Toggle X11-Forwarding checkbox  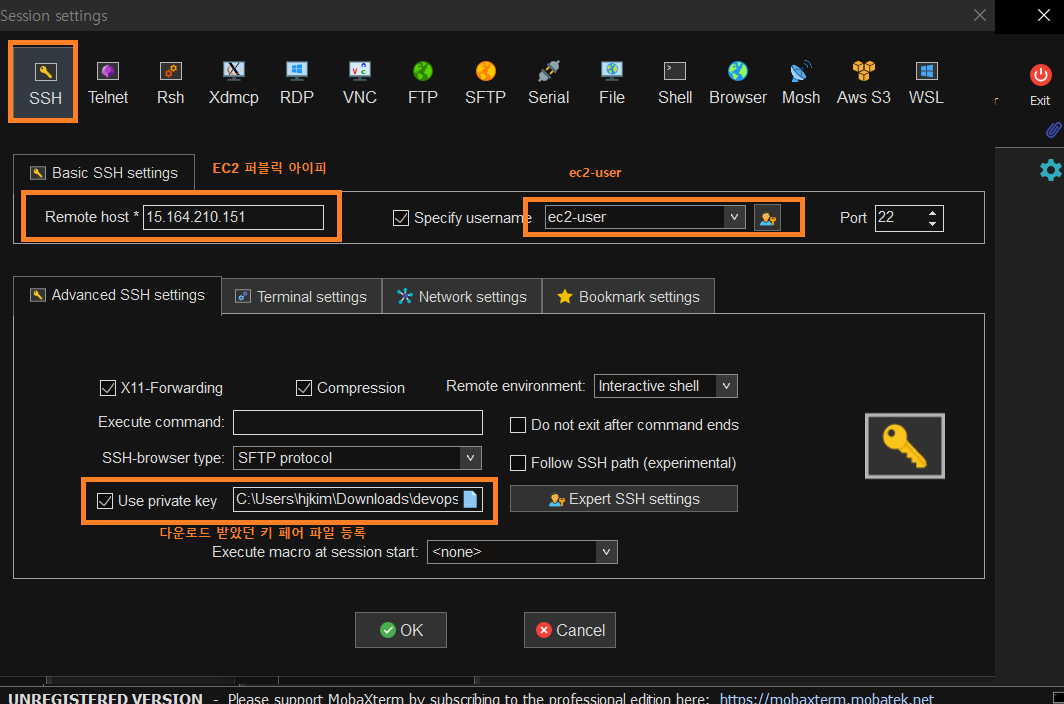coord(108,388)
